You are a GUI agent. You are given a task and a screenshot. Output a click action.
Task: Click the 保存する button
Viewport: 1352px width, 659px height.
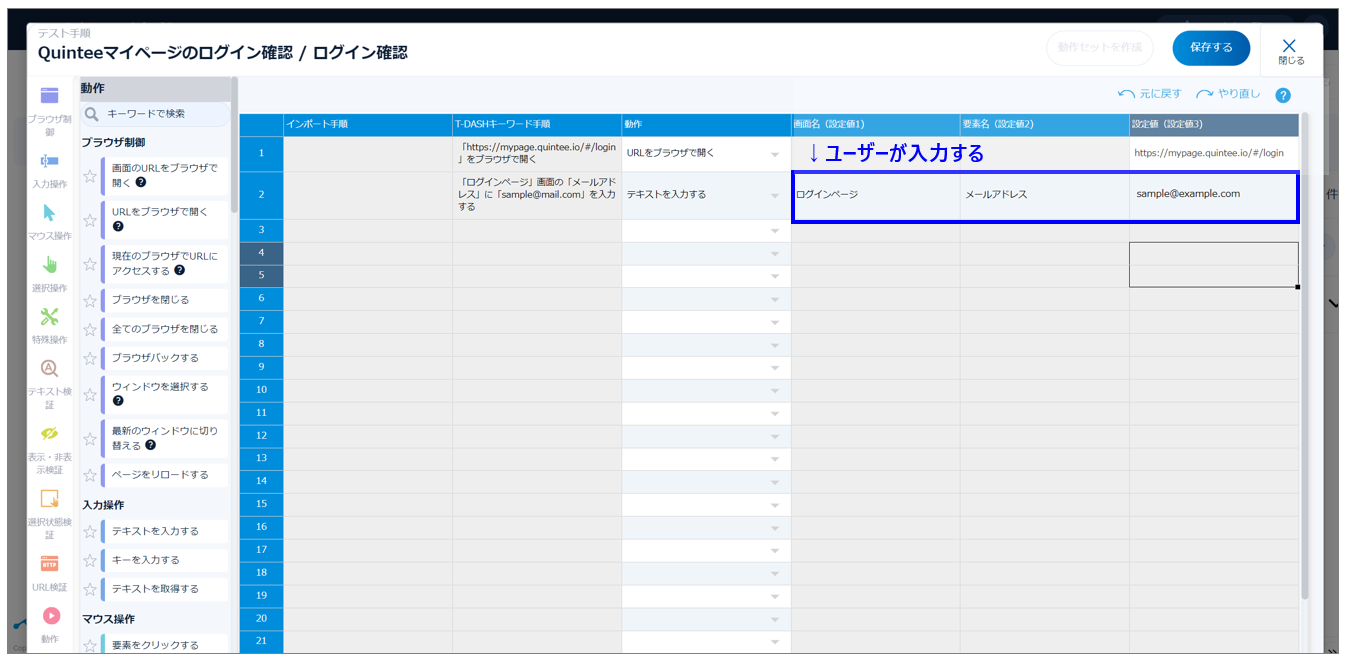tap(1210, 47)
